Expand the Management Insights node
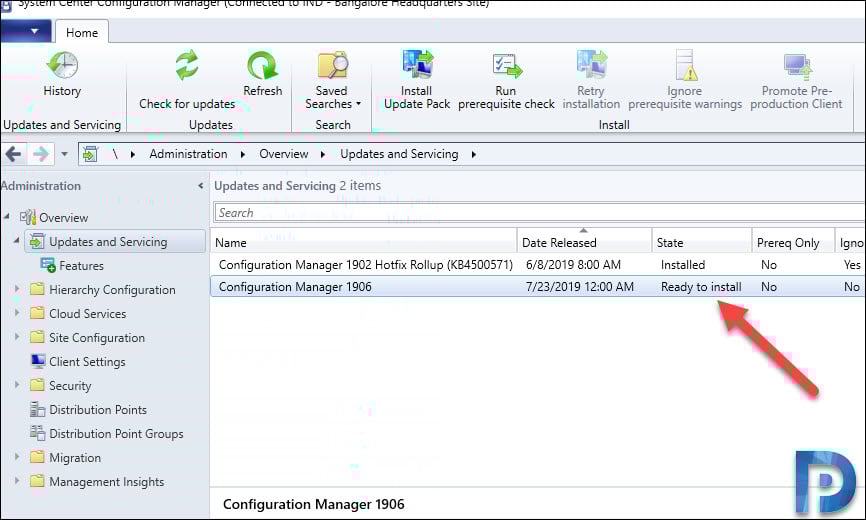Screen dimensions: 866x520 pyautogui.click(x=17, y=480)
